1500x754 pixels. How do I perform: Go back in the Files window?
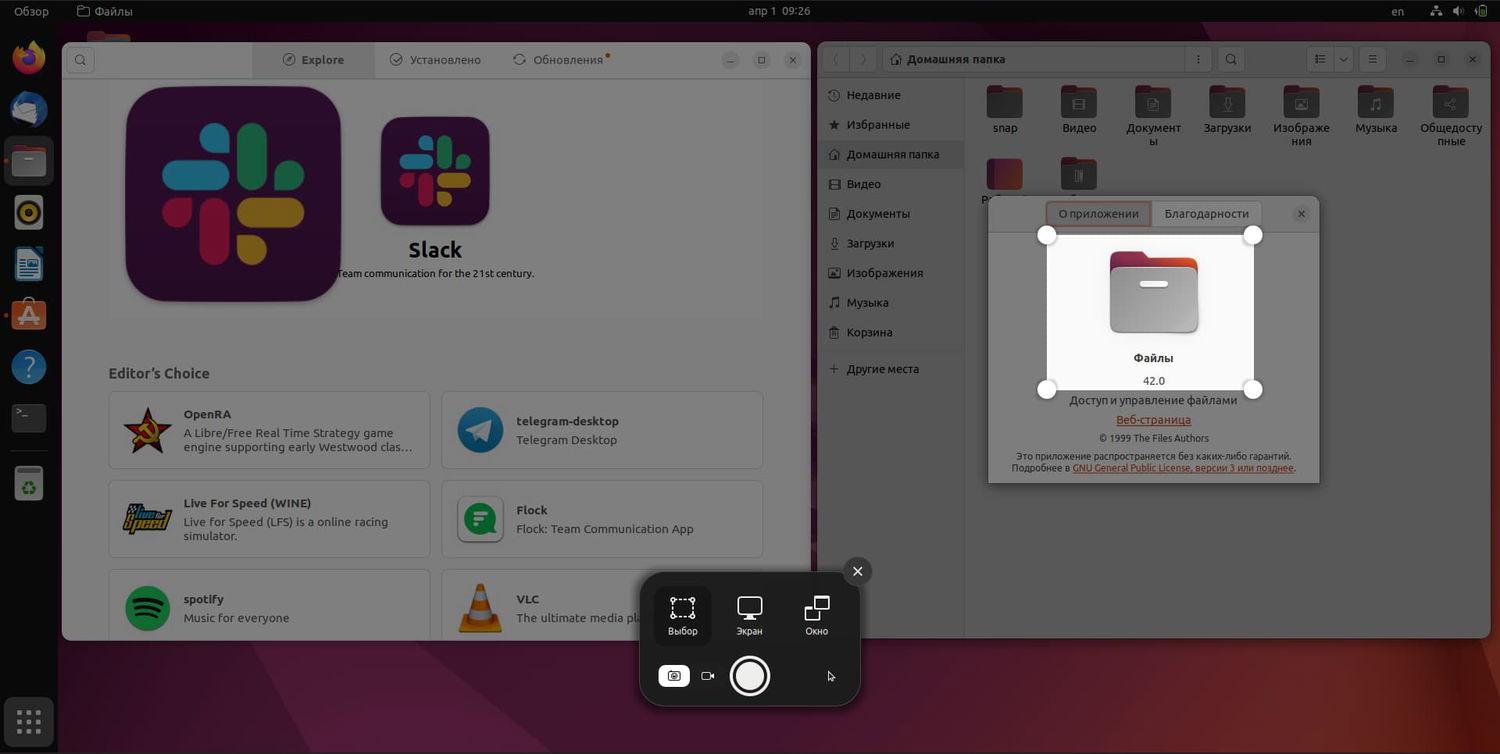(x=836, y=60)
